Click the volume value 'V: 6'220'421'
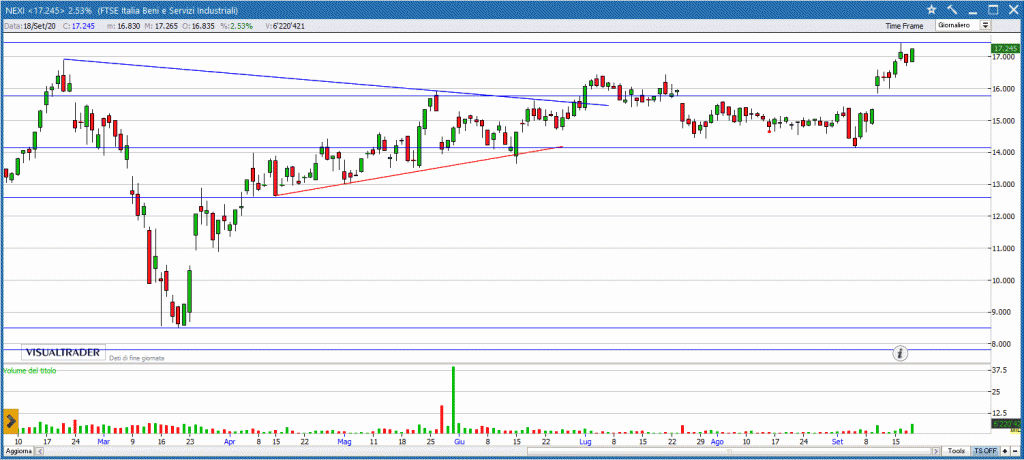 (284, 26)
